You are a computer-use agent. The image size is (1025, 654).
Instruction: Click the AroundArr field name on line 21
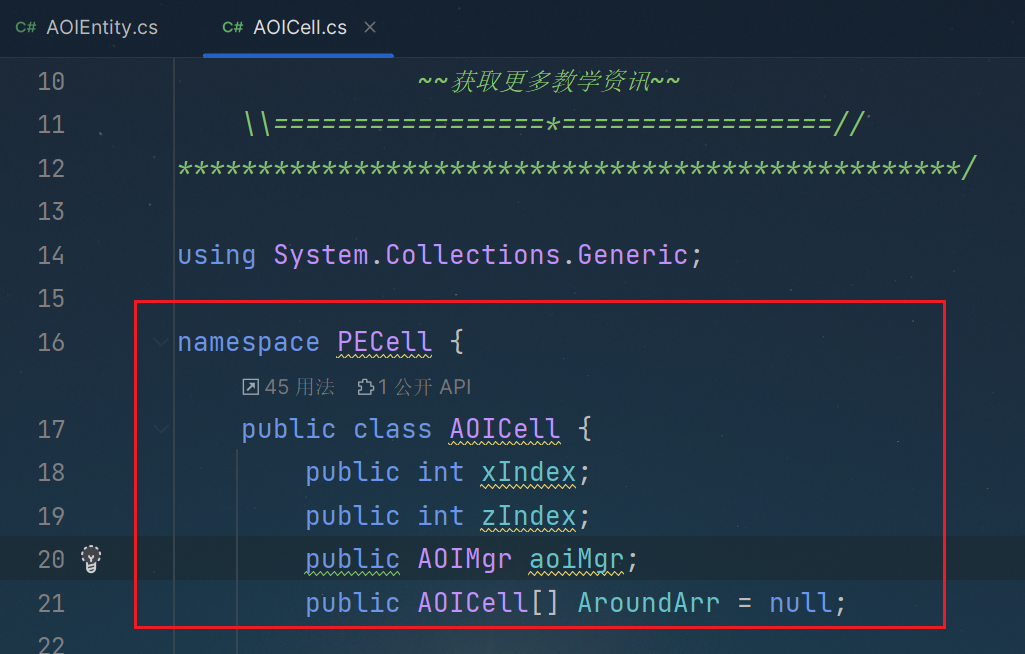tap(648, 603)
